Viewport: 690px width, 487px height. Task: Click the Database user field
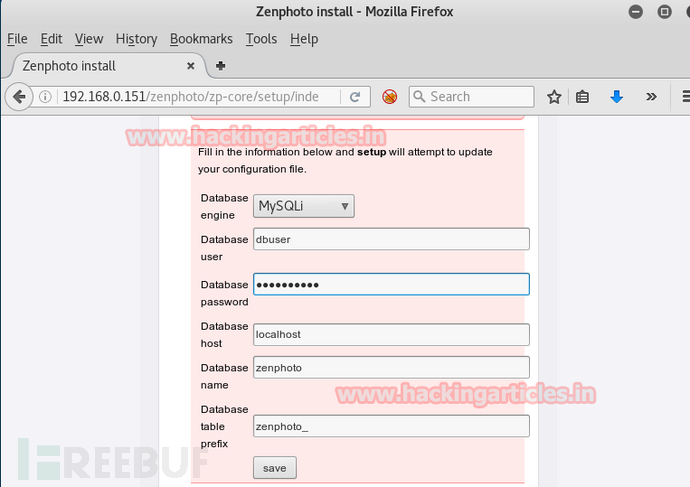[391, 239]
